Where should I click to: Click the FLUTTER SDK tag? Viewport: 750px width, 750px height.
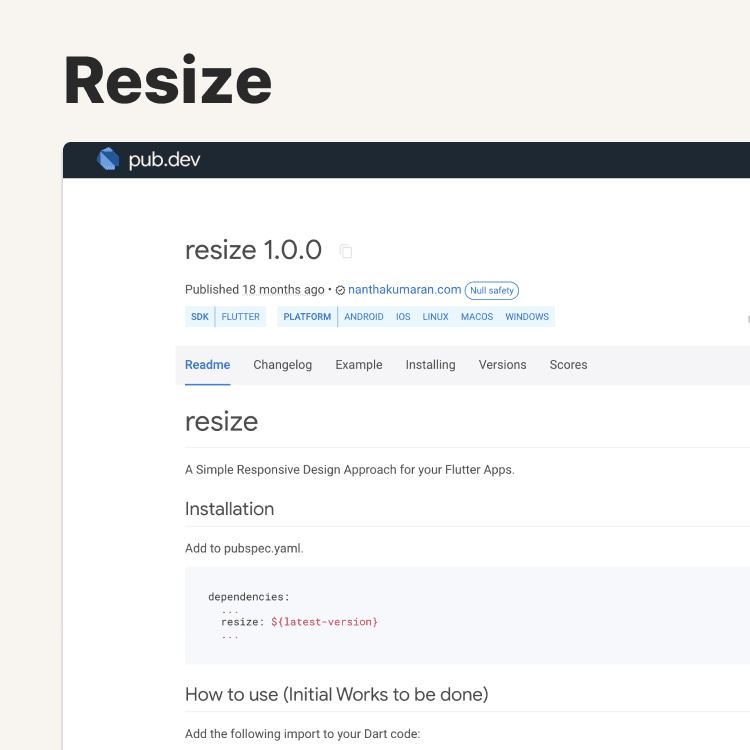(x=241, y=317)
